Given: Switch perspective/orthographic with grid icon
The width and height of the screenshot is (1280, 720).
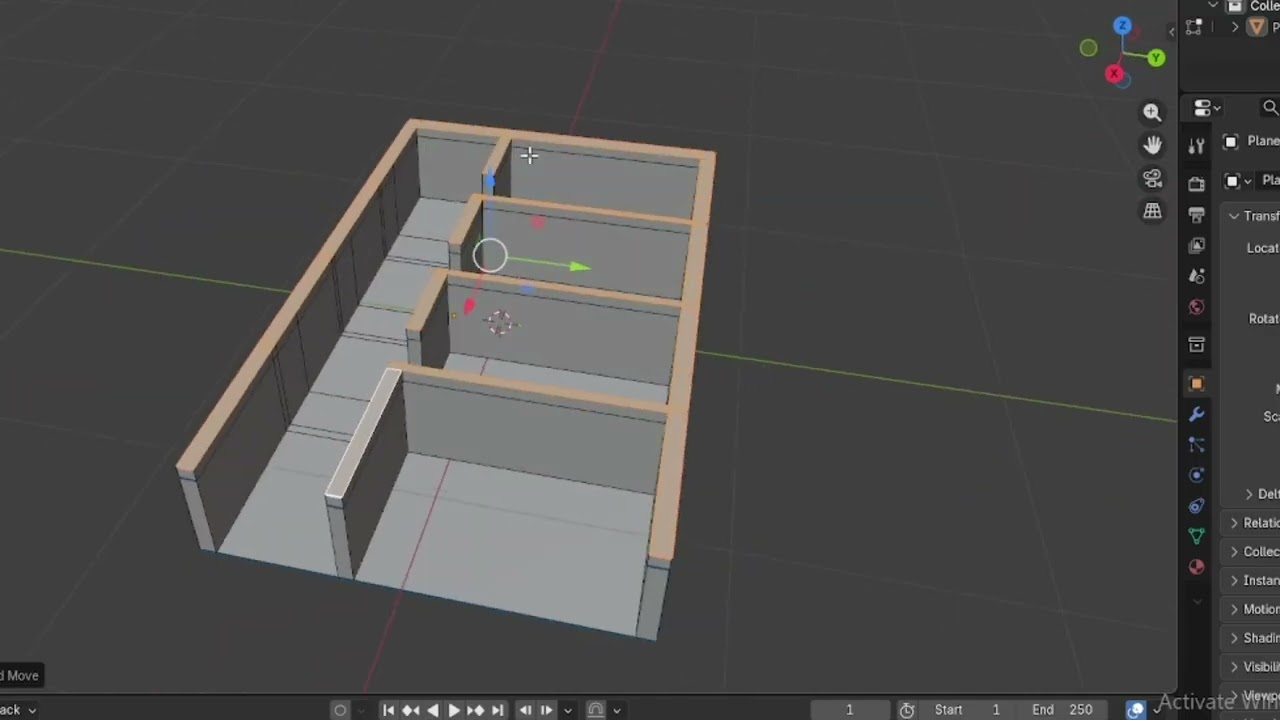Looking at the screenshot, I should [x=1152, y=211].
